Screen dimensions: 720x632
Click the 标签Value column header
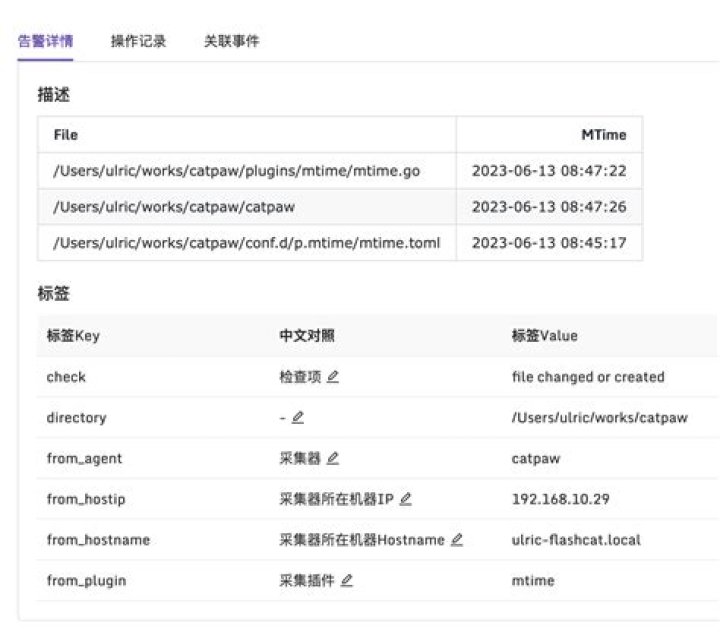pos(545,336)
